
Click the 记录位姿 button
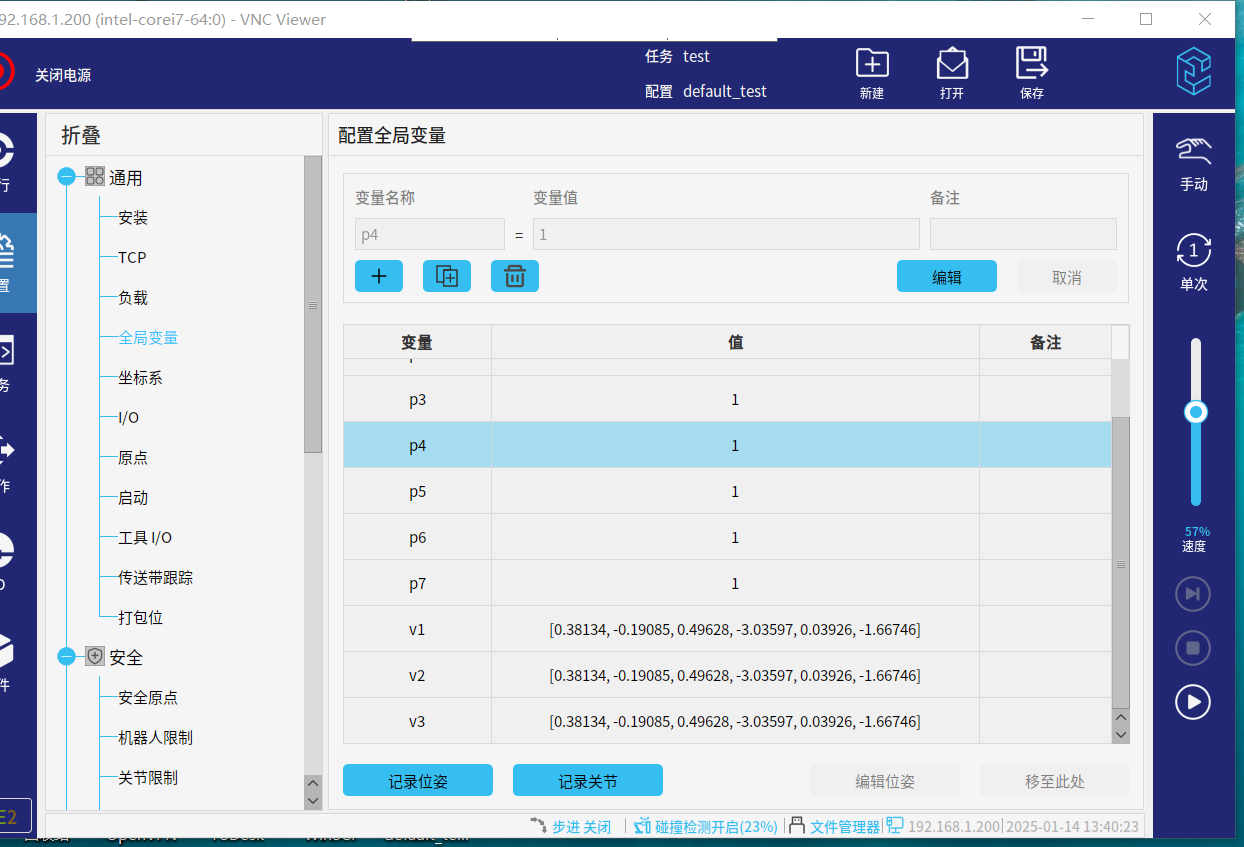417,781
